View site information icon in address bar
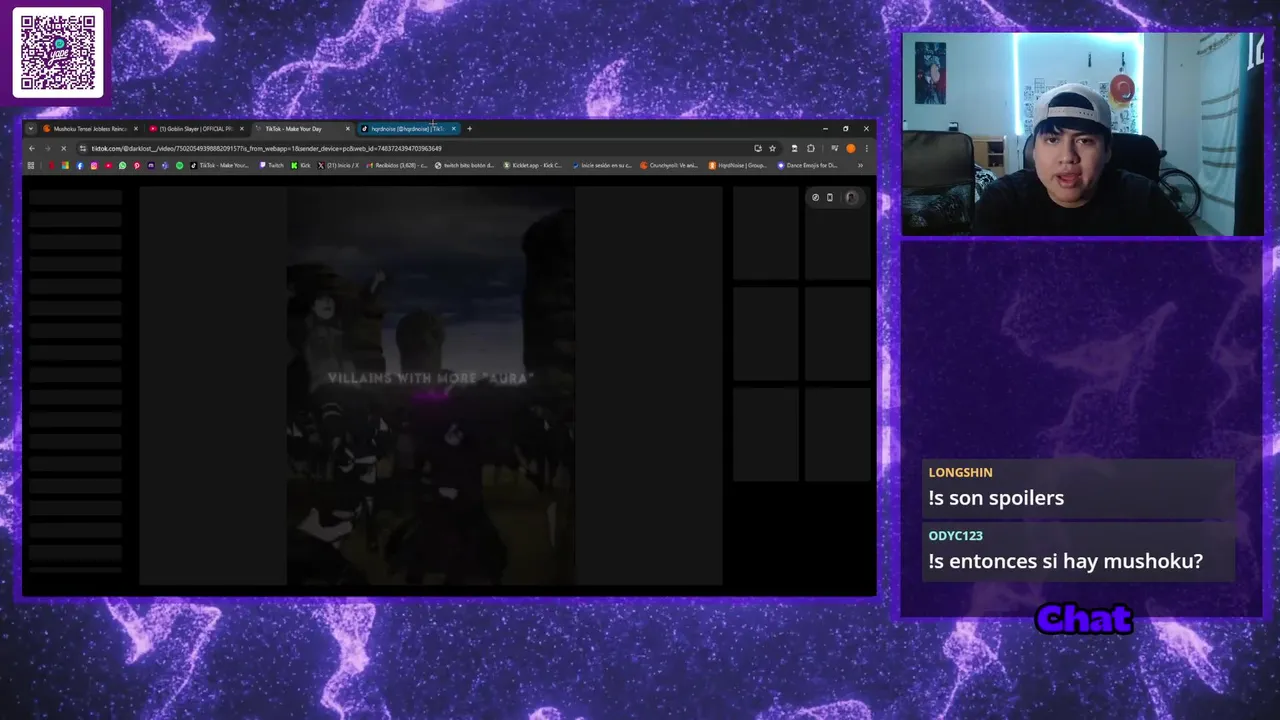This screenshot has height=720, width=1280. pos(83,149)
